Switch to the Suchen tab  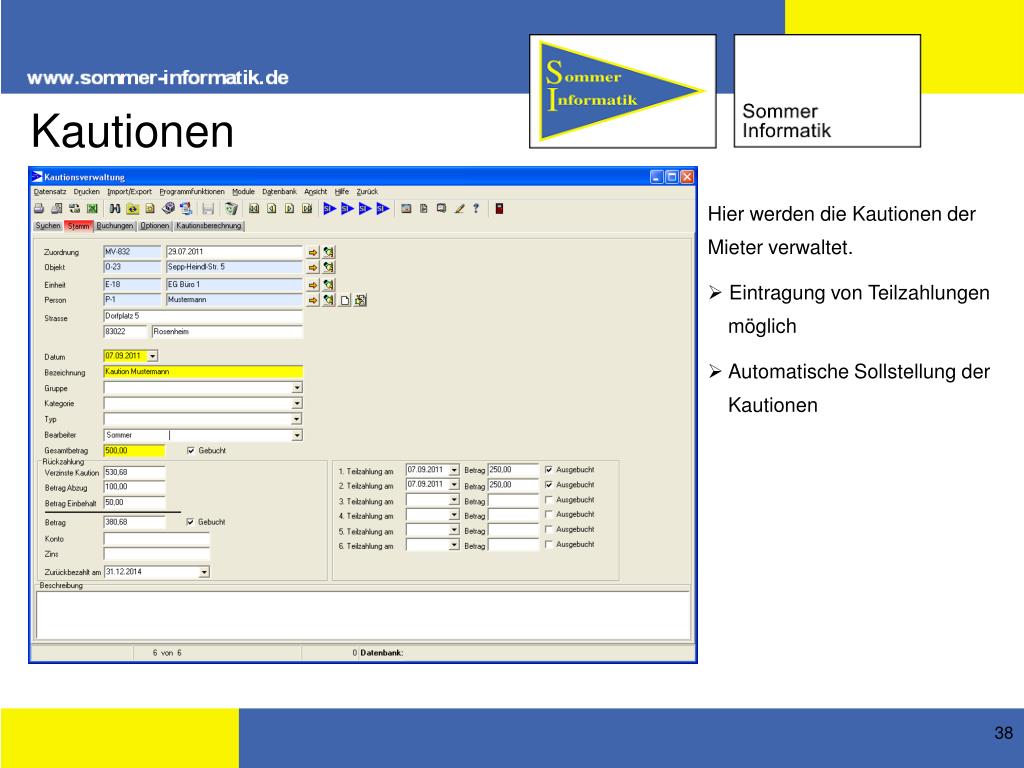click(x=48, y=226)
